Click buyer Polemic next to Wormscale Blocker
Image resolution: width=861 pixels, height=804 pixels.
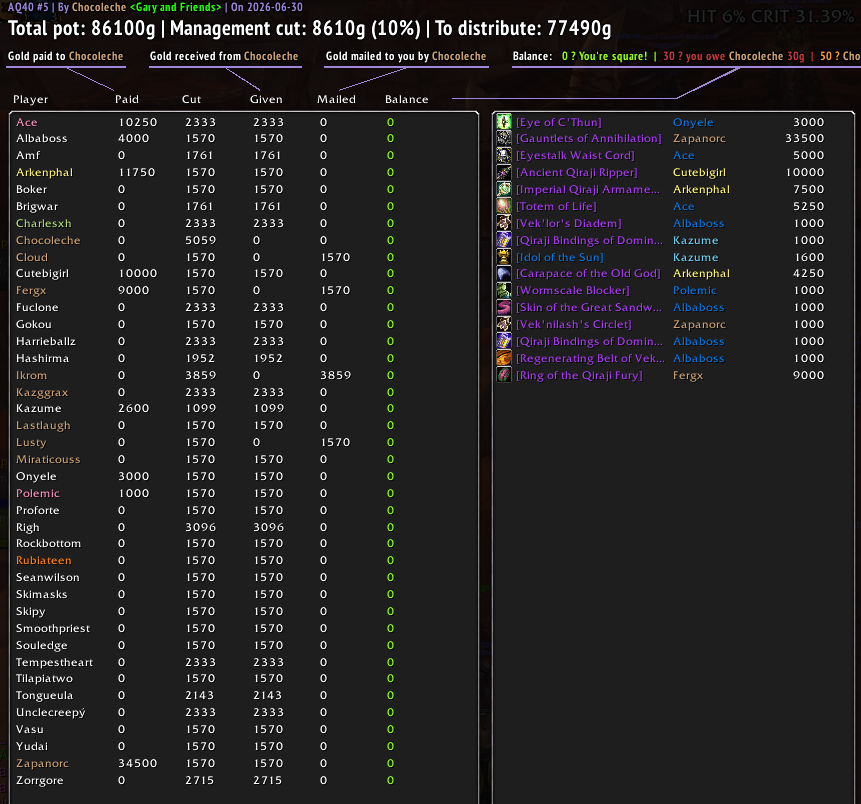pyautogui.click(x=695, y=291)
